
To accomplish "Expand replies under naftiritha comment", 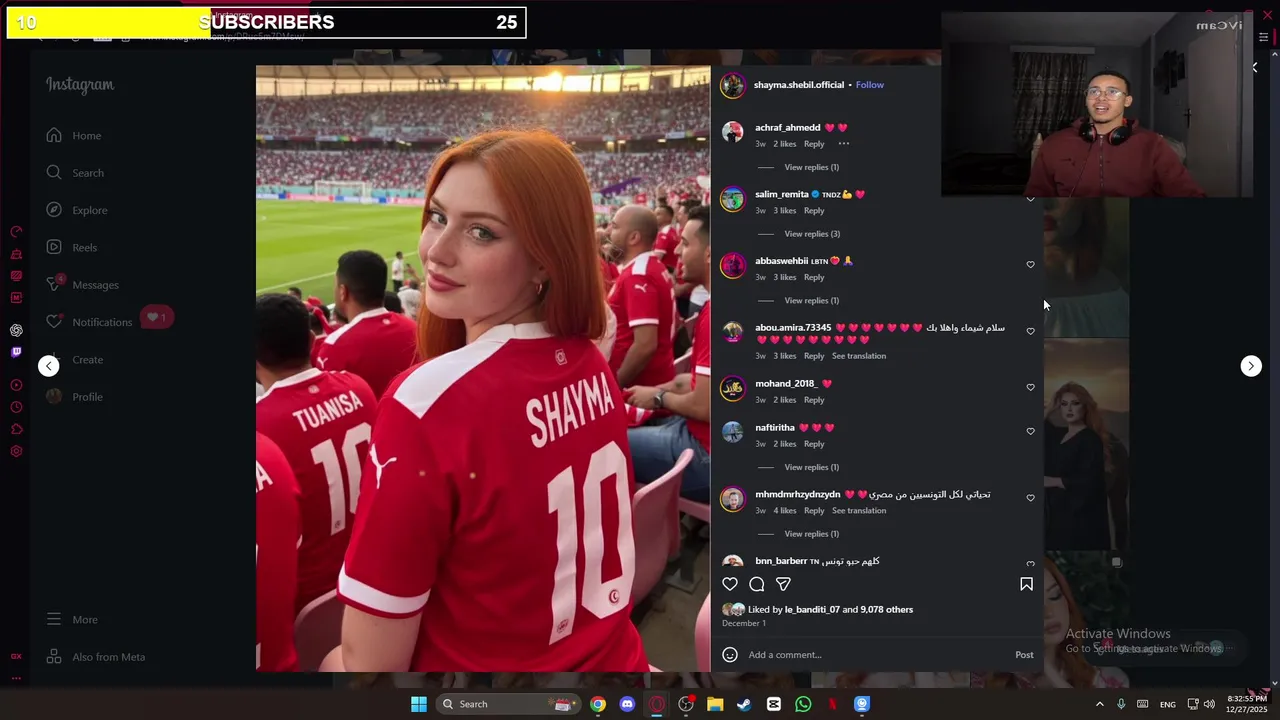I will [811, 467].
